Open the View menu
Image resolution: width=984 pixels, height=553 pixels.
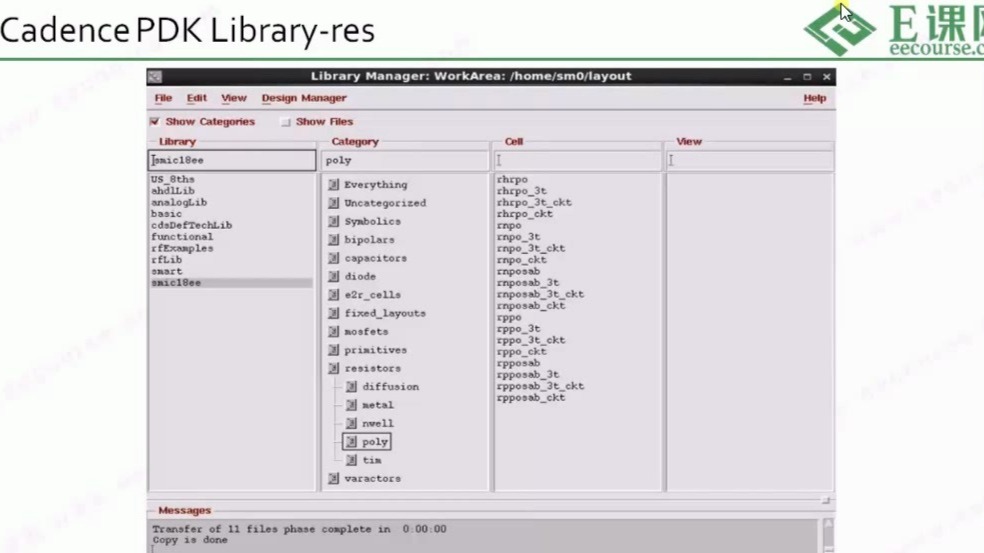coord(233,98)
